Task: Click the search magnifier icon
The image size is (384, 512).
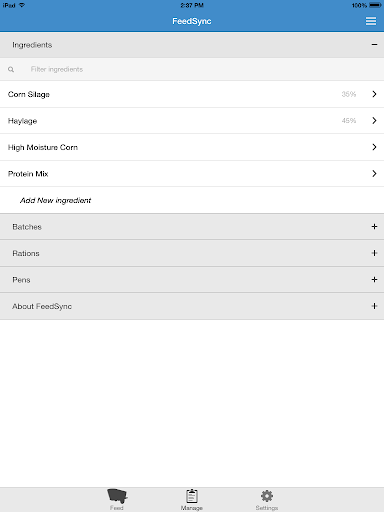Action: coord(11,69)
